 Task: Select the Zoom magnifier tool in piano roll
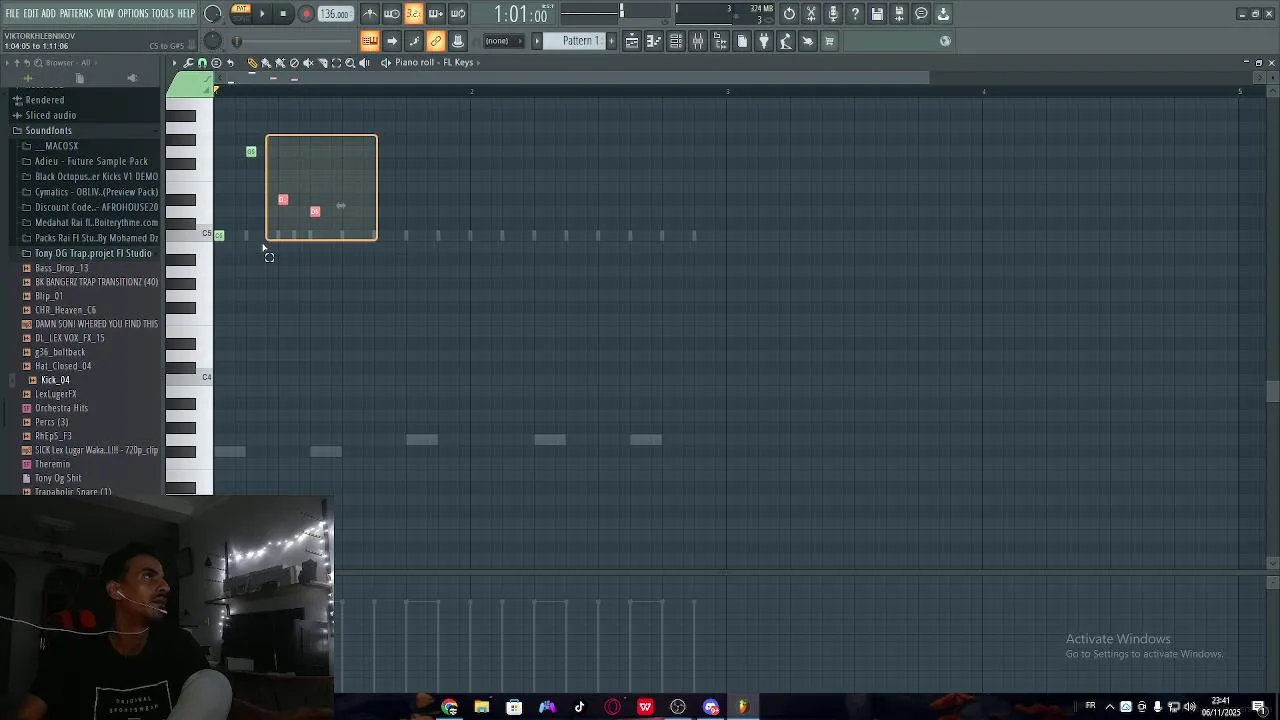coord(350,63)
